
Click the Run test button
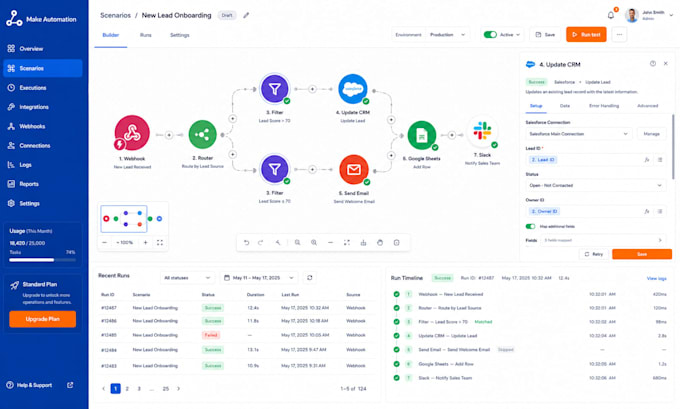point(586,35)
